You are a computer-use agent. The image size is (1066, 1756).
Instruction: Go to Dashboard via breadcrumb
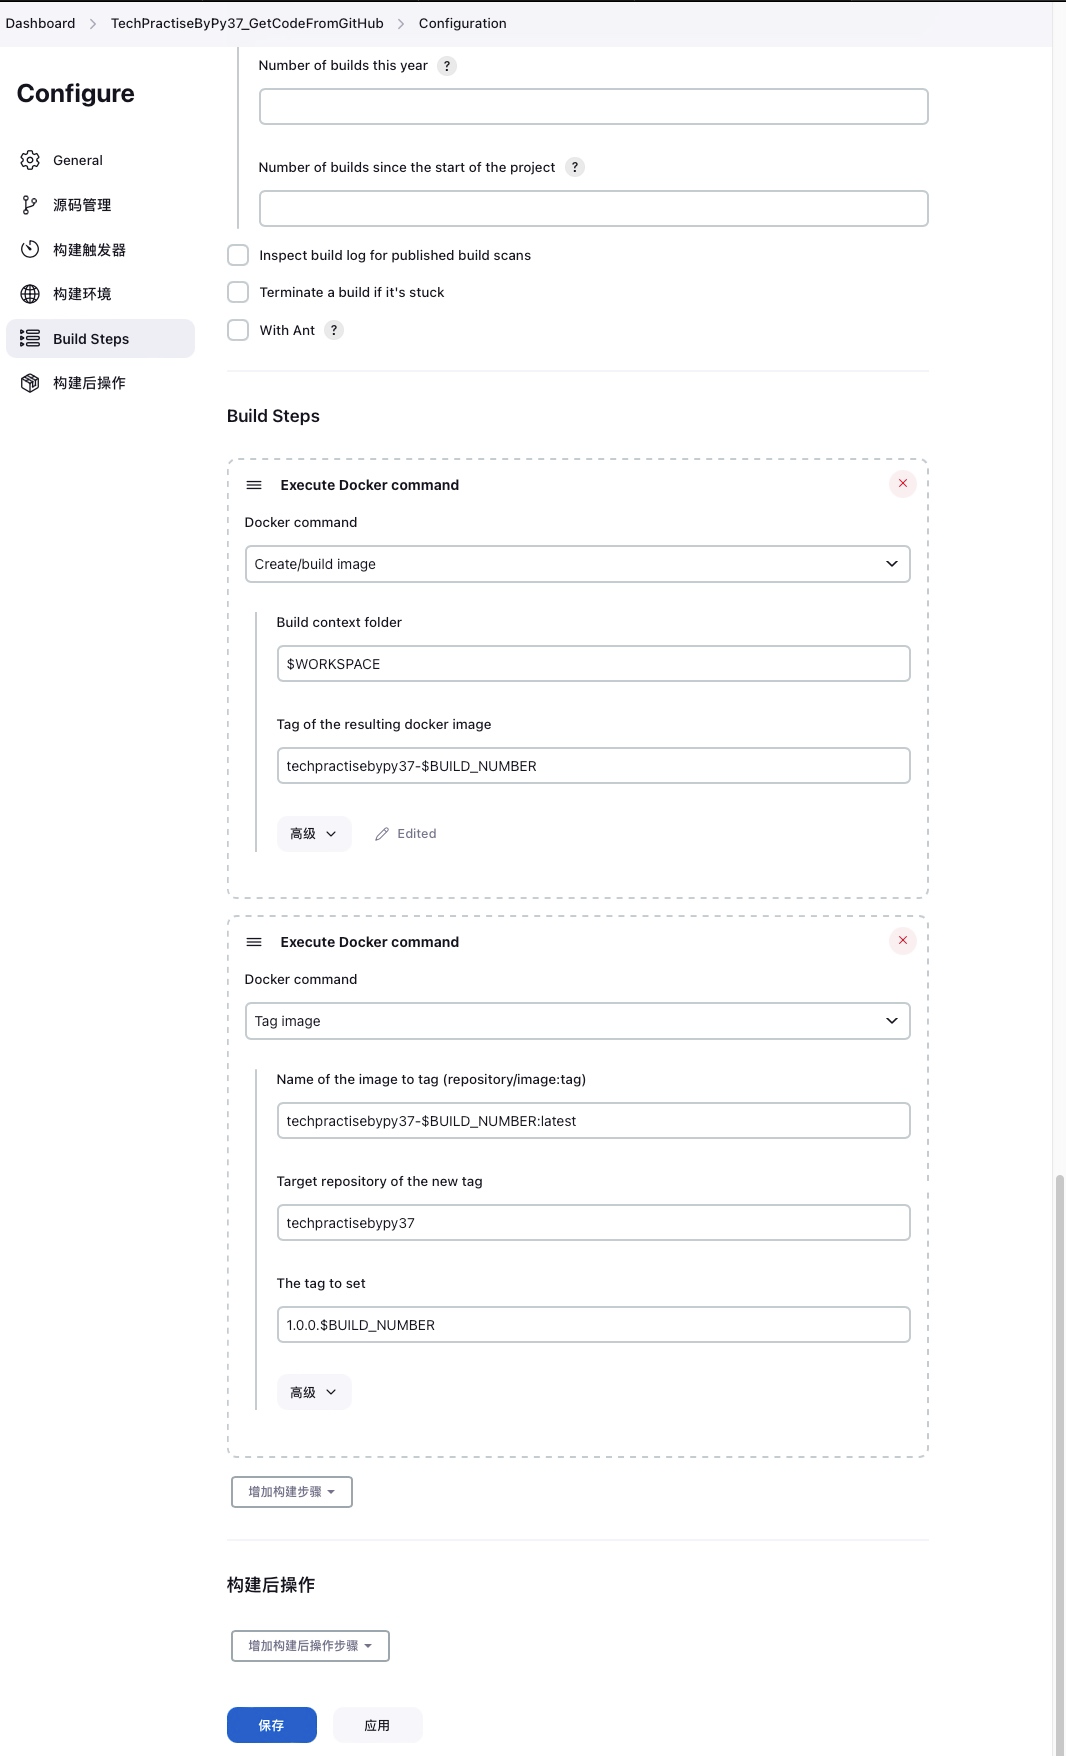[40, 23]
